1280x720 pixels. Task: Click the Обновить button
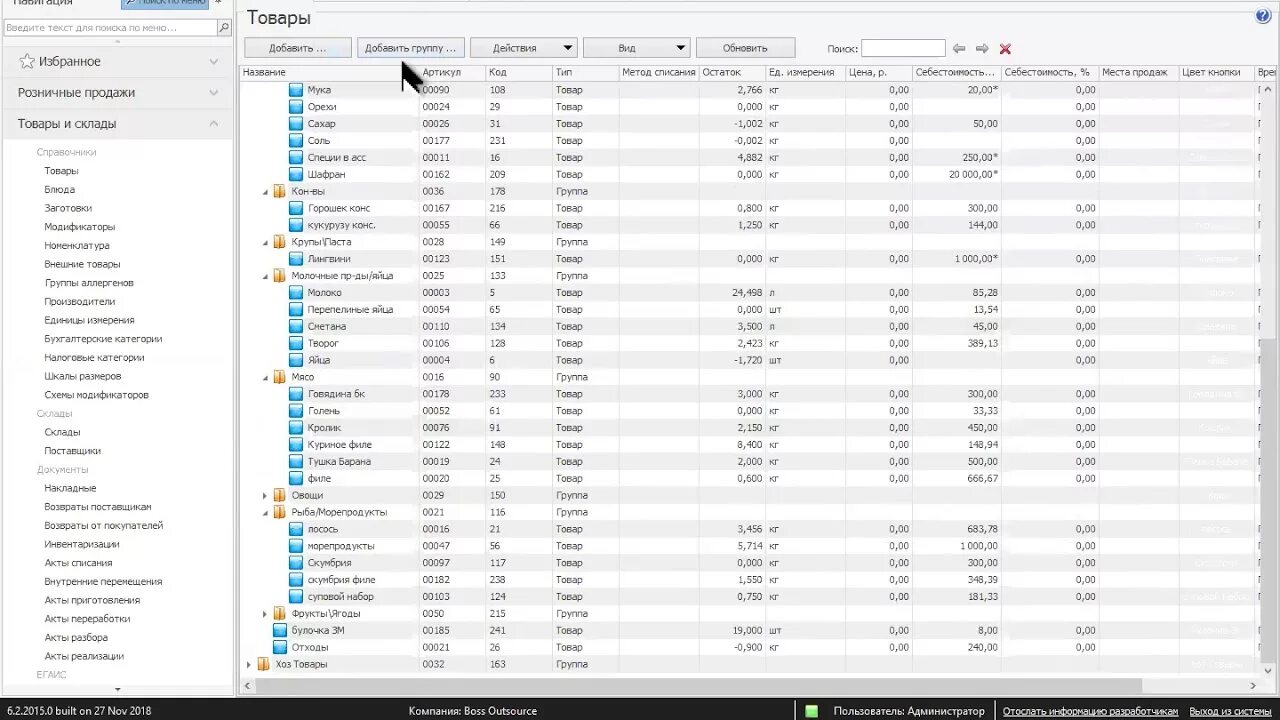point(745,48)
